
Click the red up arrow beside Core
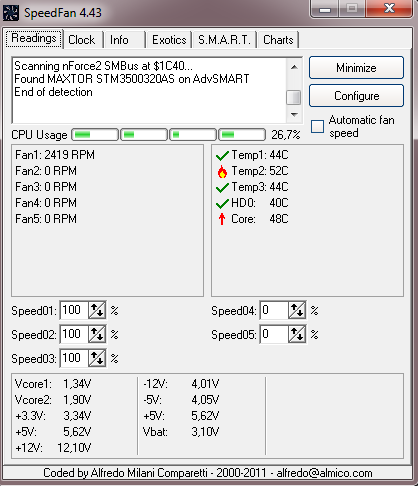tap(222, 219)
